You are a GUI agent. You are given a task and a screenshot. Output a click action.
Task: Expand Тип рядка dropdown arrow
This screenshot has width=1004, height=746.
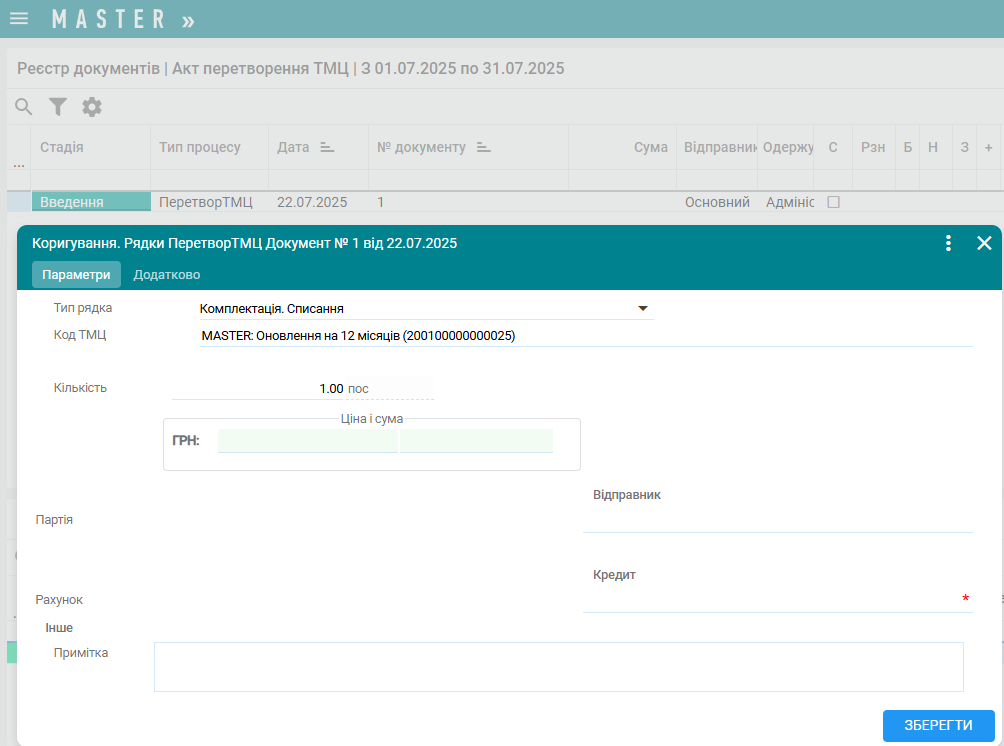click(x=643, y=309)
